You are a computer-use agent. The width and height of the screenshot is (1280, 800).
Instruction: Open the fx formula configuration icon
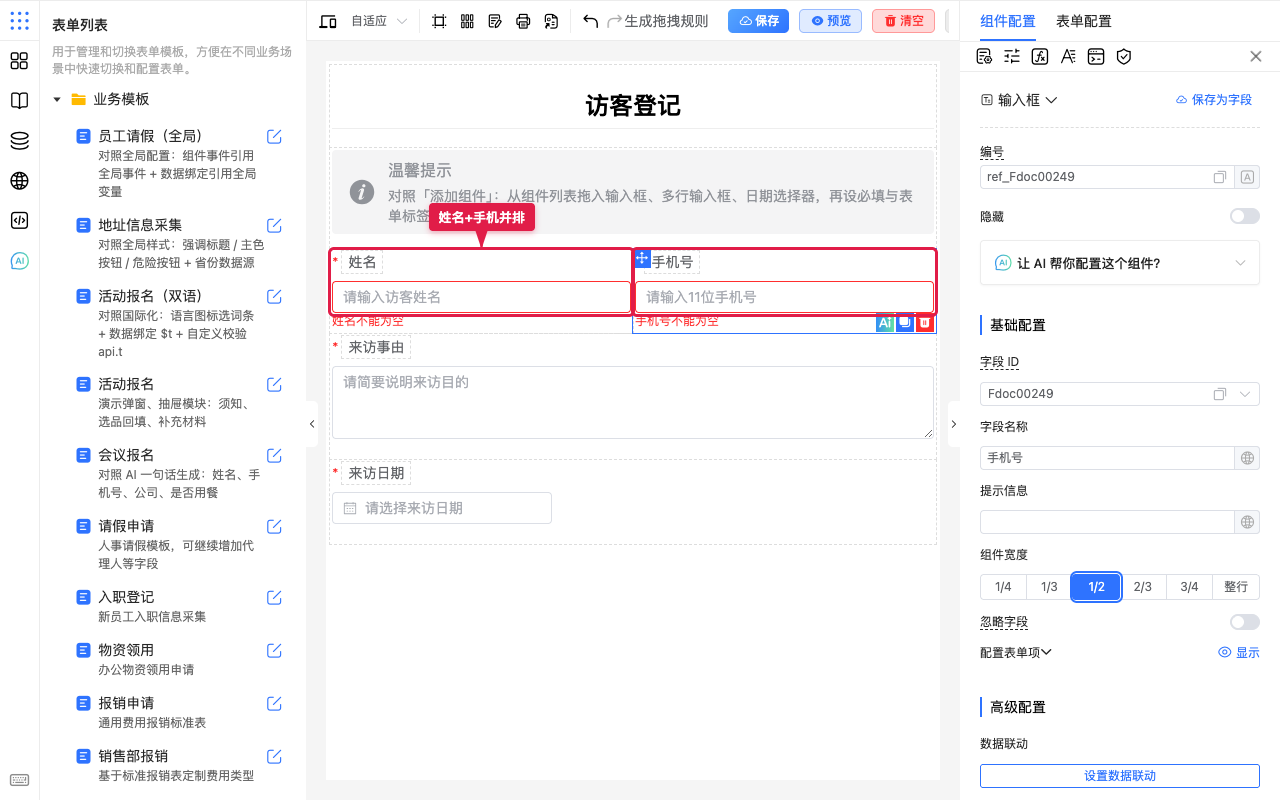(1040, 57)
